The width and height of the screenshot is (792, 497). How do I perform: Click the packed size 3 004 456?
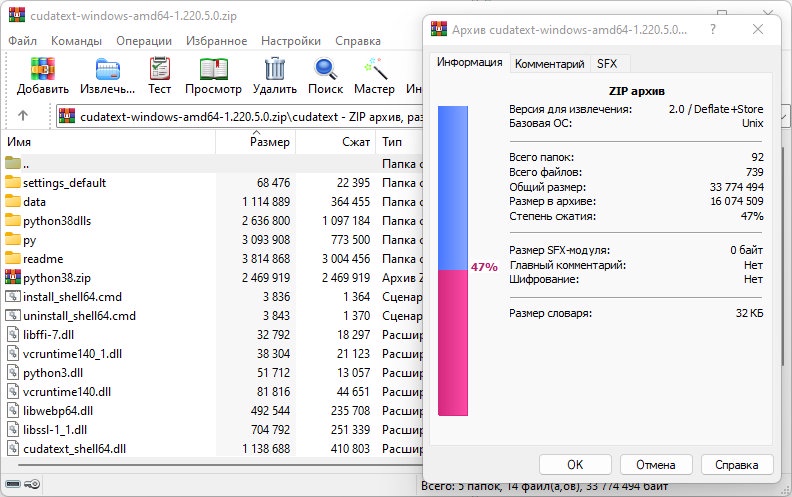(x=346, y=259)
